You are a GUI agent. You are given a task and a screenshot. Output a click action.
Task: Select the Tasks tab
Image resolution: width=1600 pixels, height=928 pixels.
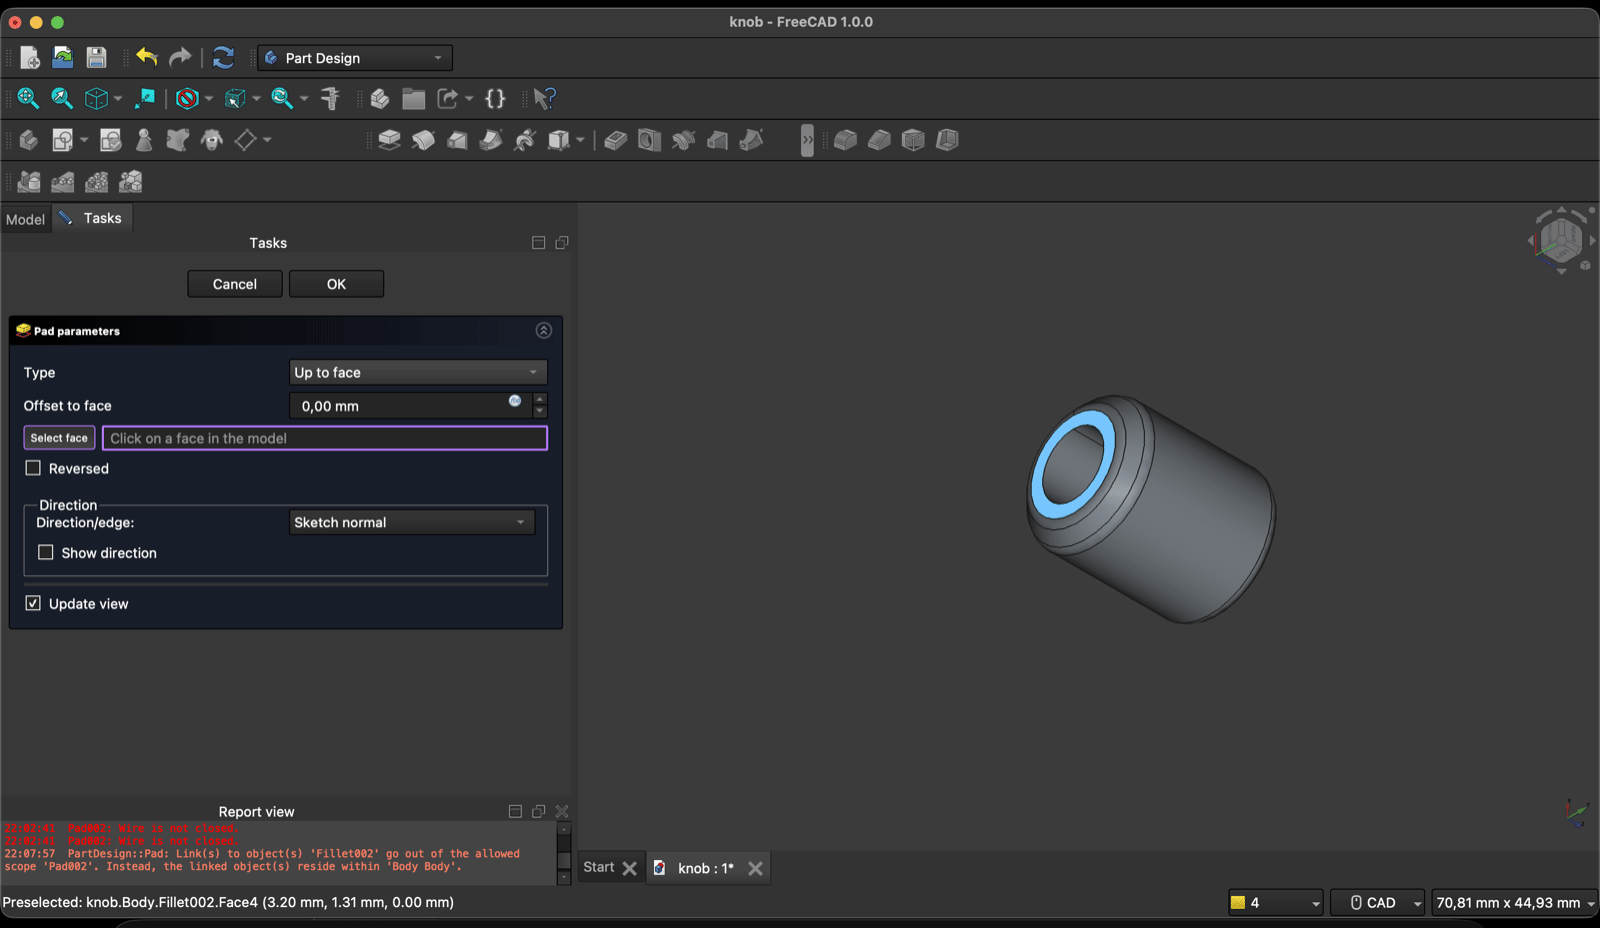click(x=92, y=218)
